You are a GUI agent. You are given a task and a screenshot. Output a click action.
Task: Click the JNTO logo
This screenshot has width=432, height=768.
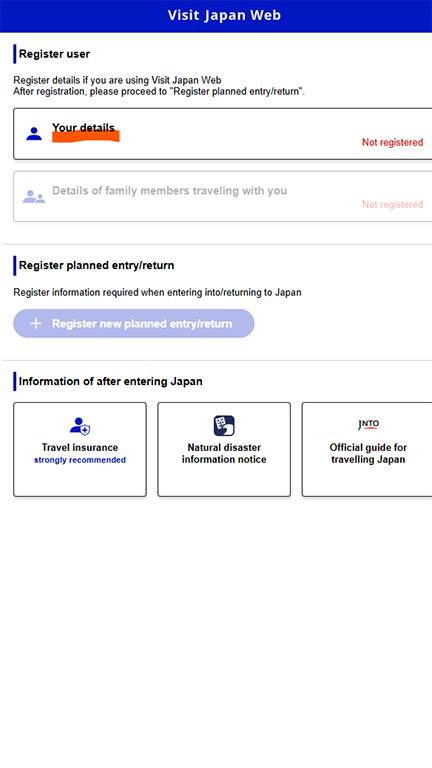[368, 425]
